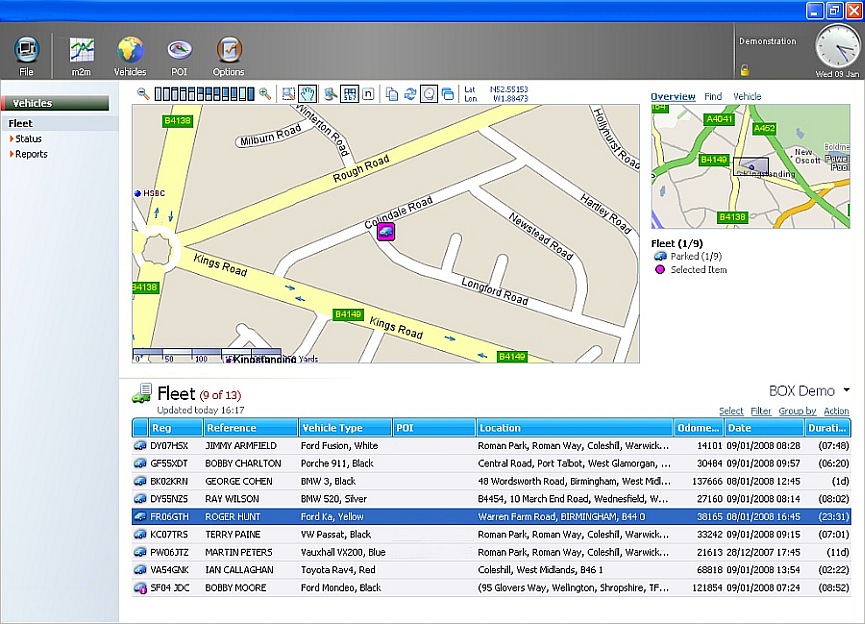Screen dimensions: 865x624
Task: Expand the Status tree item
Action: click(28, 139)
